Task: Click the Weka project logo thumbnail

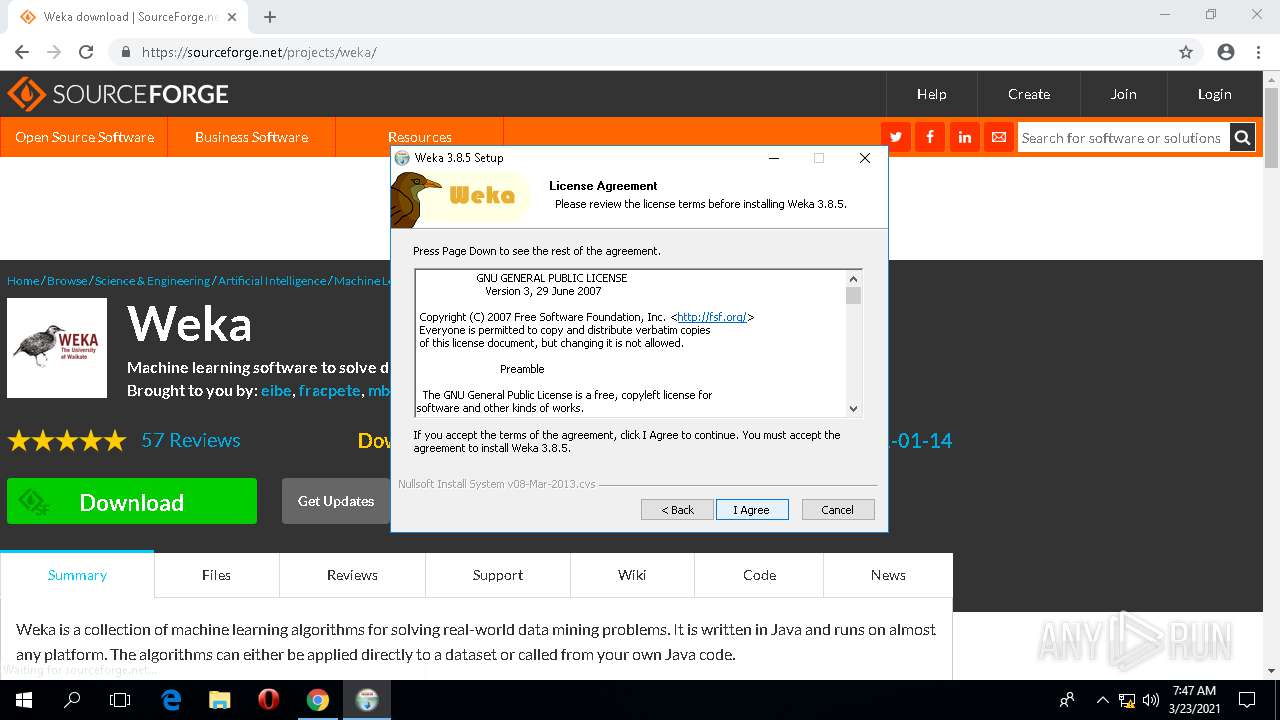Action: pos(57,348)
